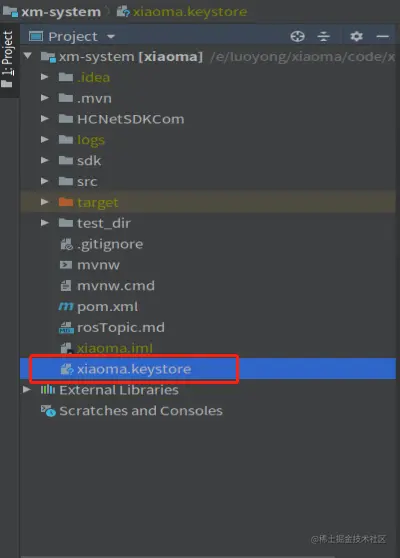Click the collapse all icon in Project toolbar
This screenshot has height=558, width=400.
323,36
